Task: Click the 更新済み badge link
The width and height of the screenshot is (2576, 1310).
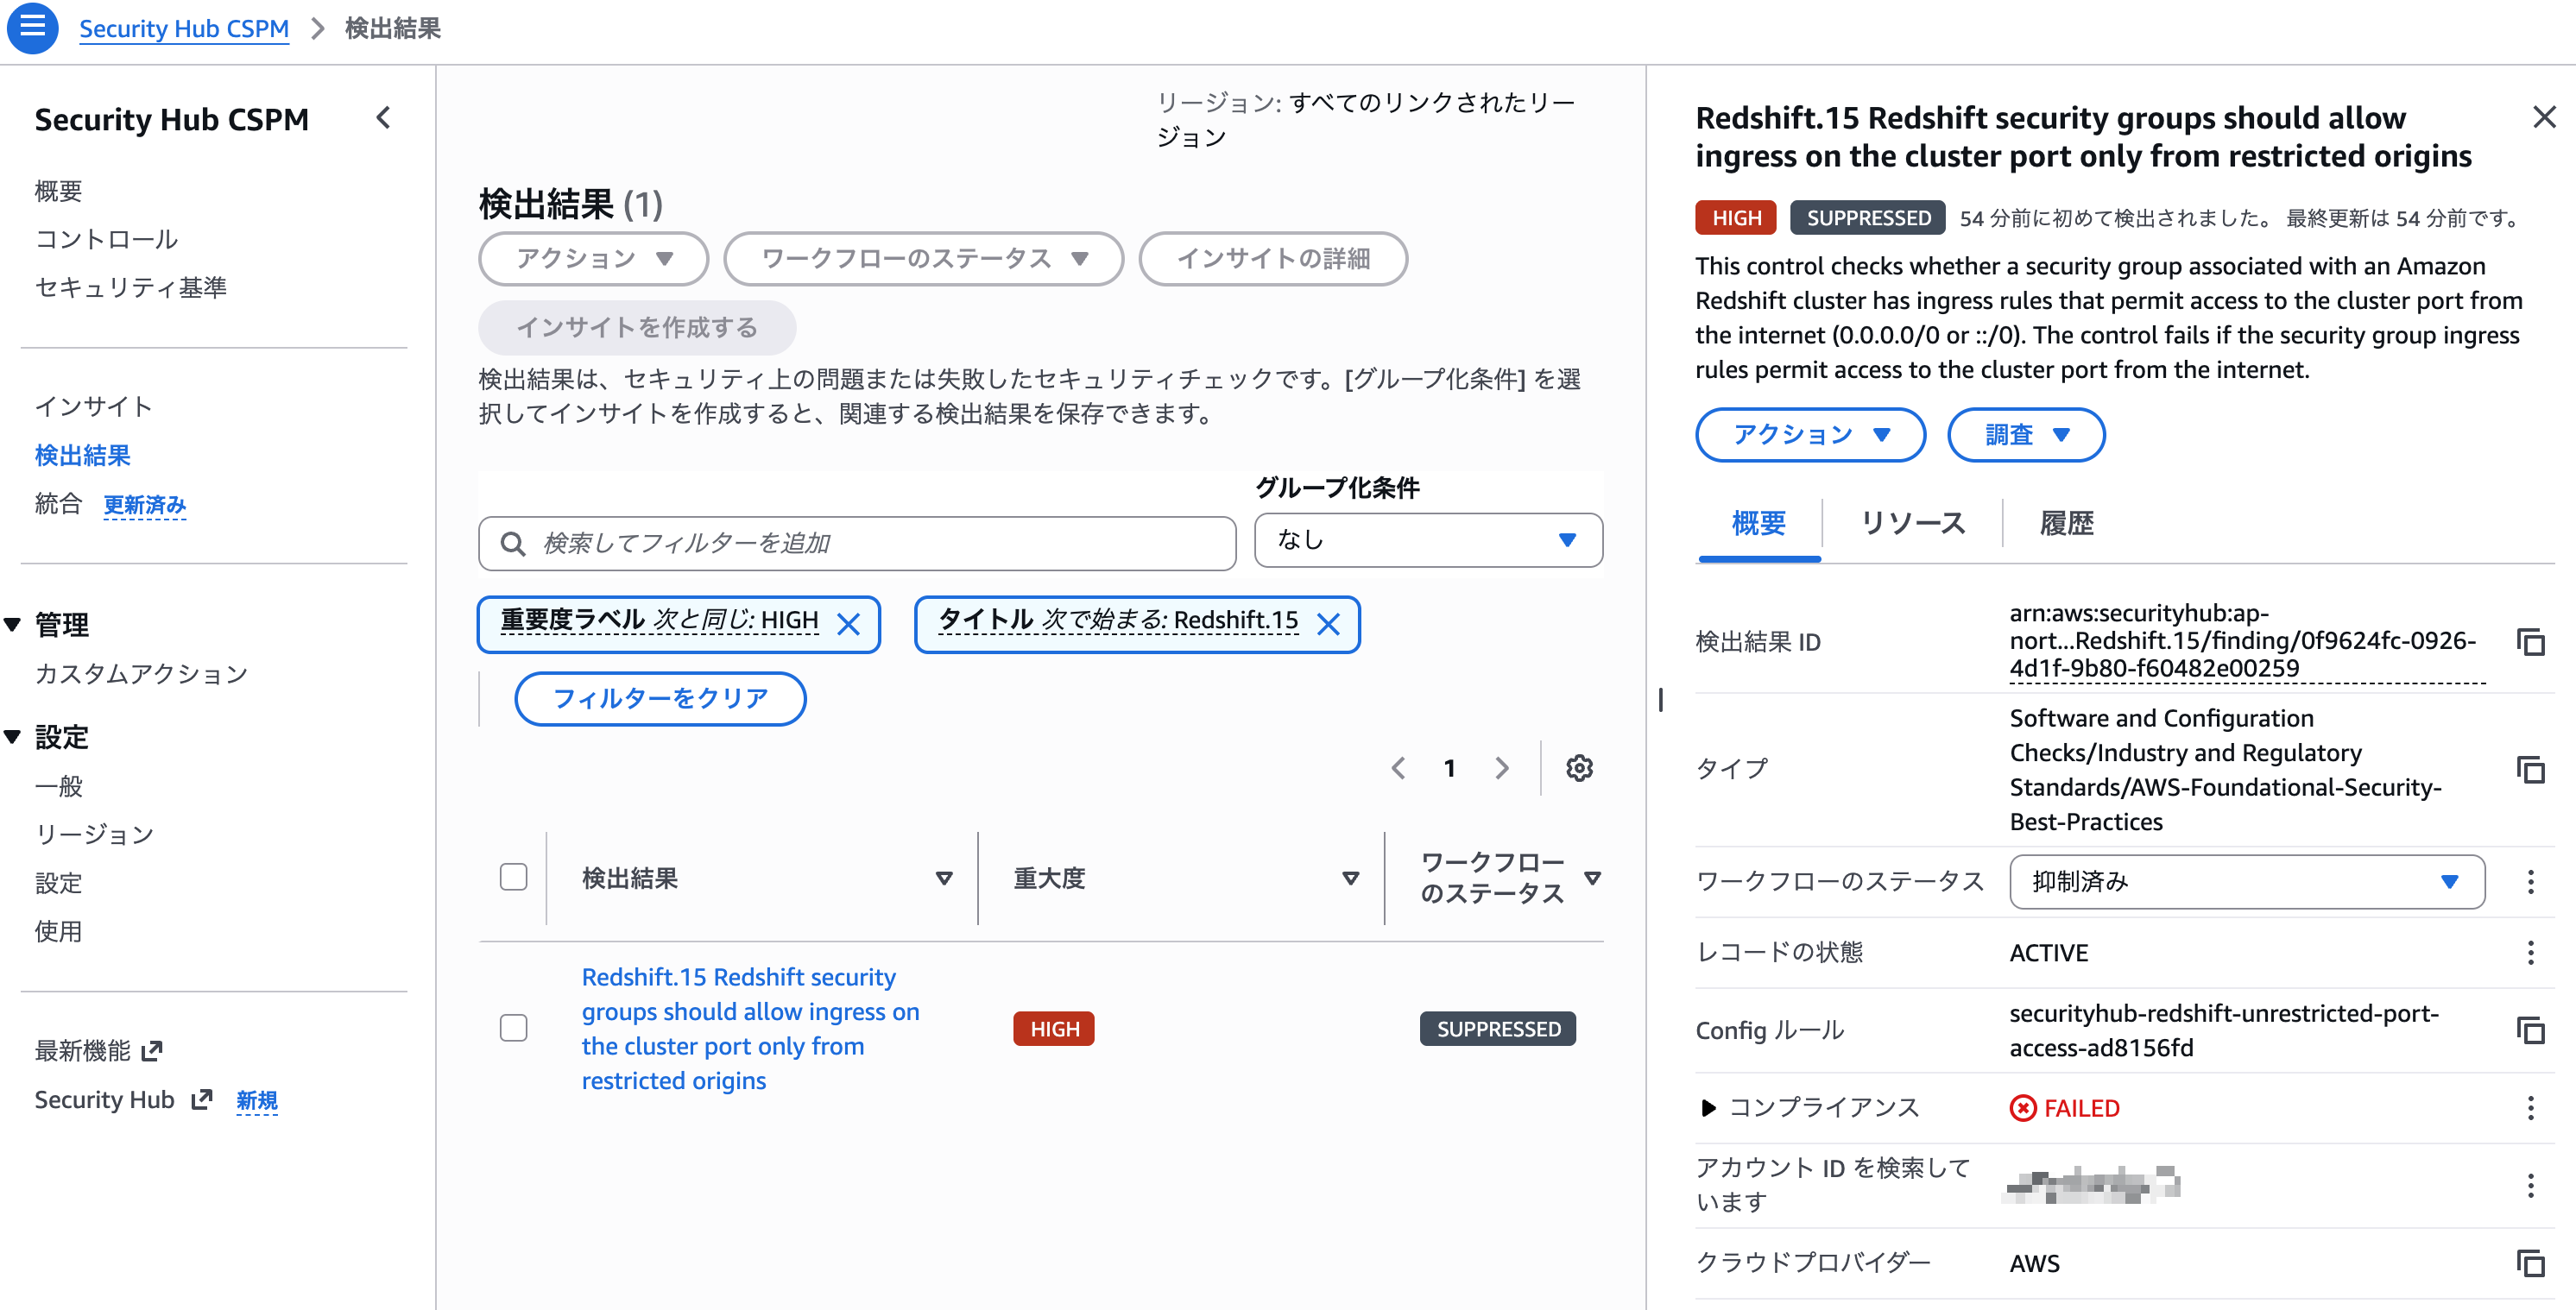Action: tap(145, 505)
